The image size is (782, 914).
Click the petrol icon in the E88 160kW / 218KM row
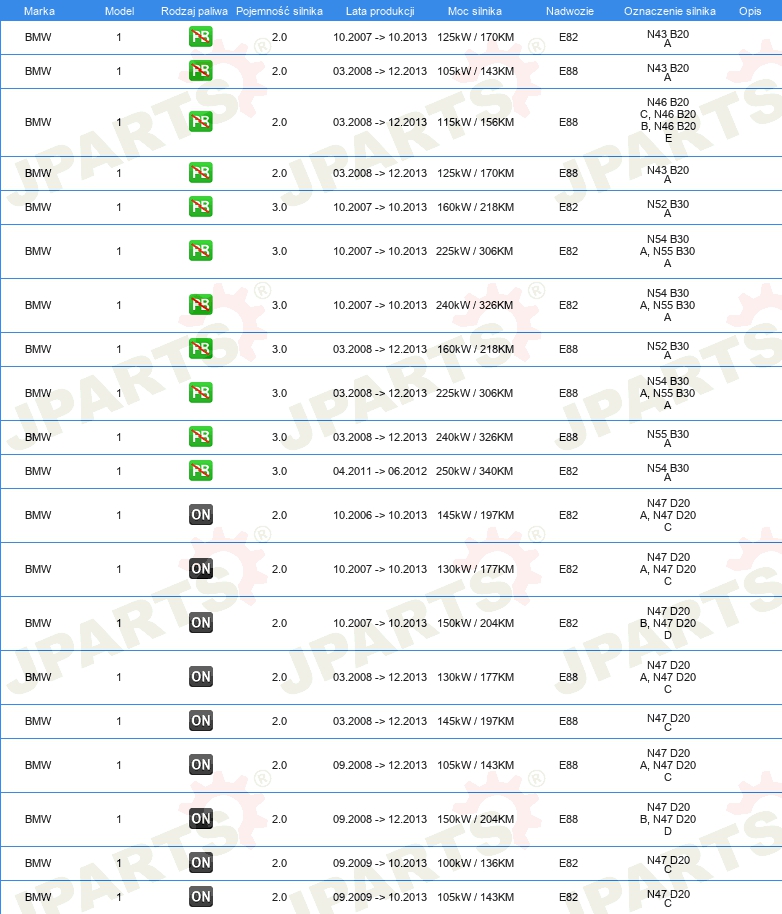200,349
